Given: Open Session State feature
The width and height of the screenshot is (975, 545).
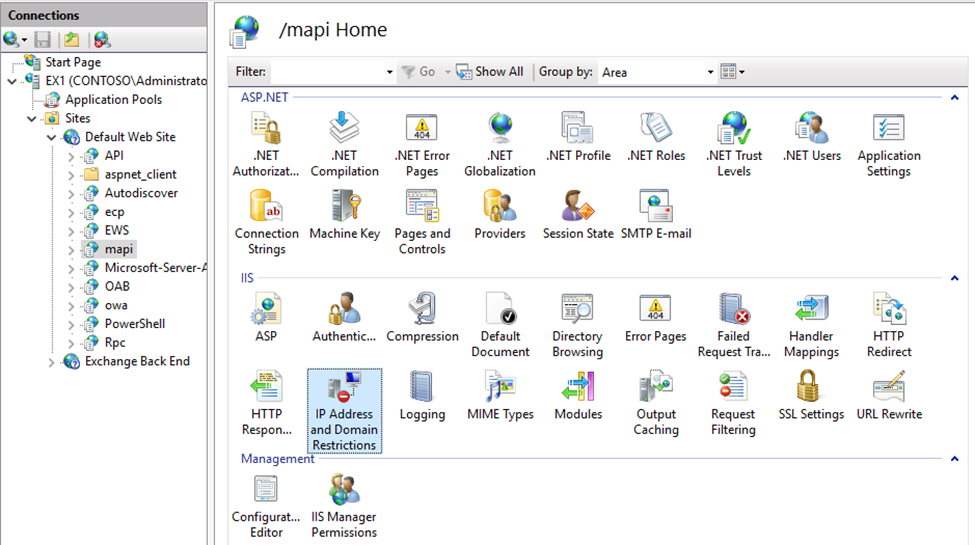Looking at the screenshot, I should tap(578, 215).
